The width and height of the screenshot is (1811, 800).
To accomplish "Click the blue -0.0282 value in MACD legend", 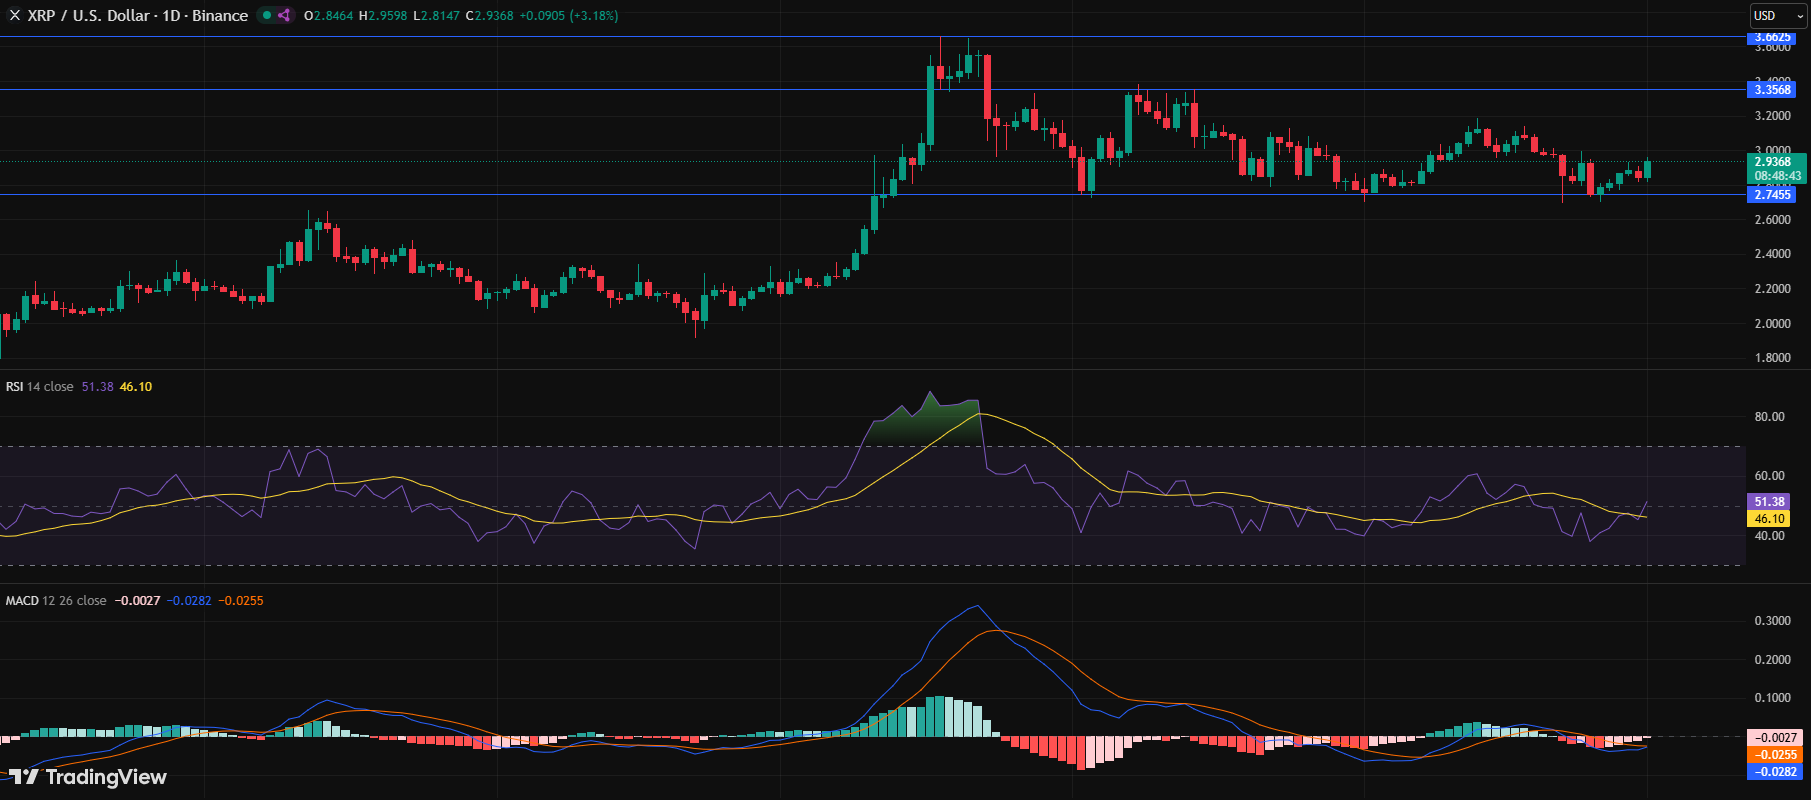I will [x=189, y=601].
